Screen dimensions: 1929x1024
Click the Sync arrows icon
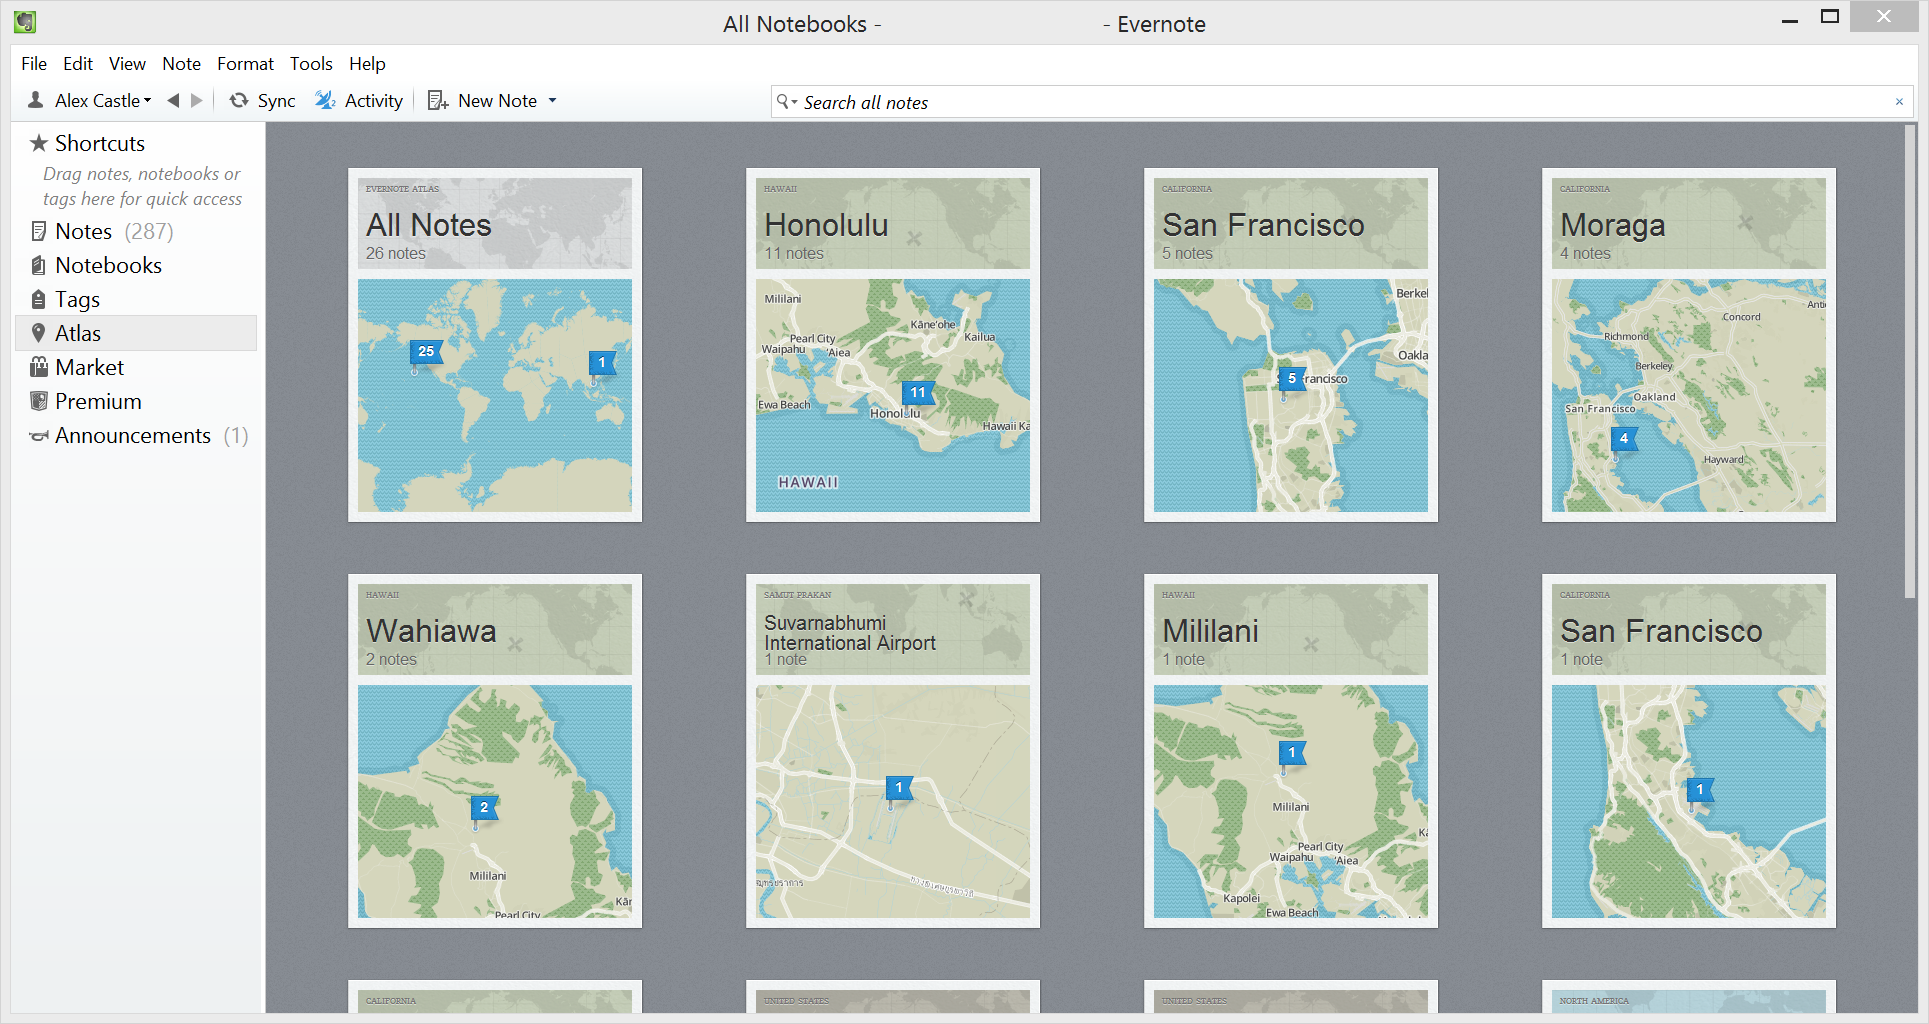pos(239,100)
